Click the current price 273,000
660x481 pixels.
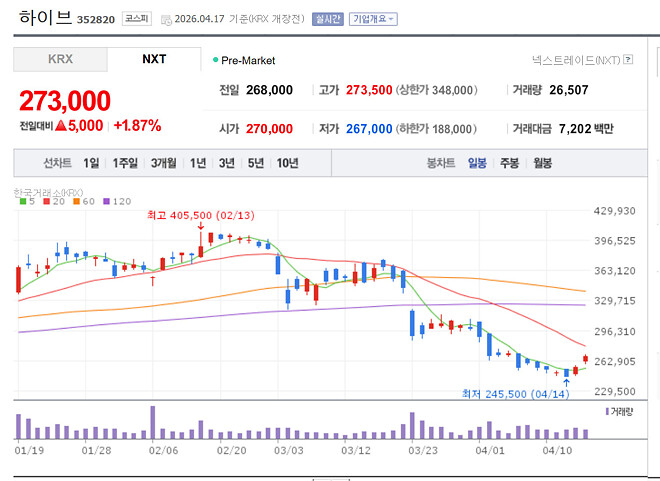point(65,101)
